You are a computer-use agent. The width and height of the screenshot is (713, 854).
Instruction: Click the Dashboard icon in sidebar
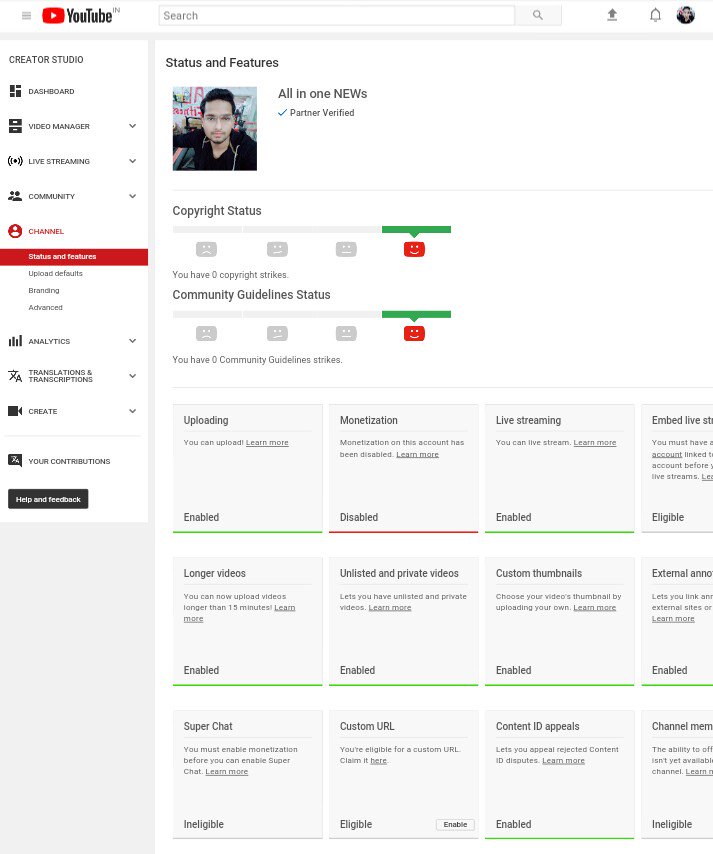pos(15,91)
